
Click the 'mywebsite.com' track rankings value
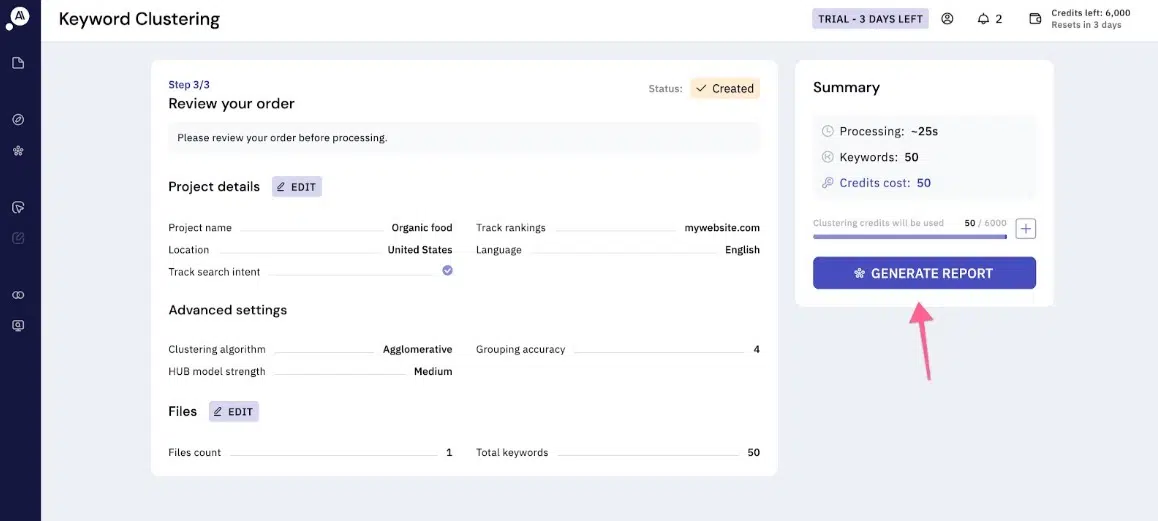click(x=722, y=228)
